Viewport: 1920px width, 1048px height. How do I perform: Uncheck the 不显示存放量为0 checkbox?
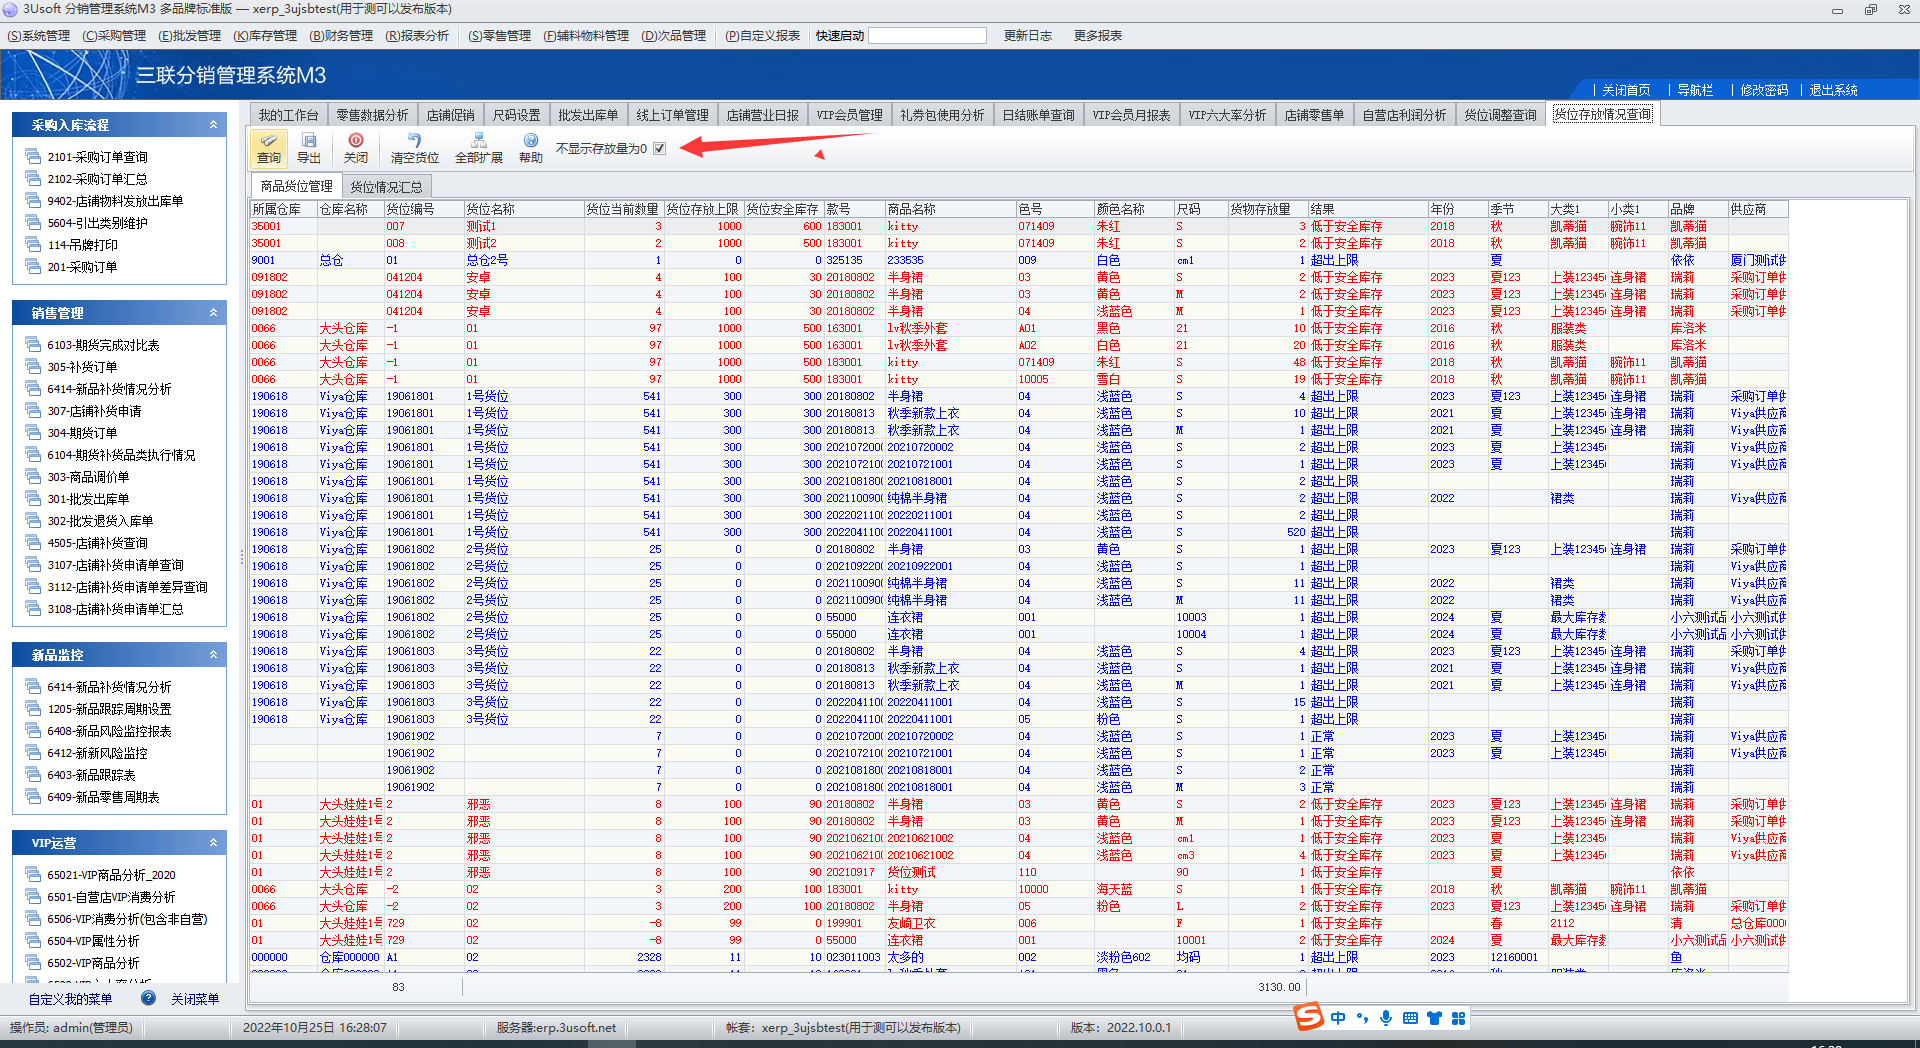pos(660,149)
